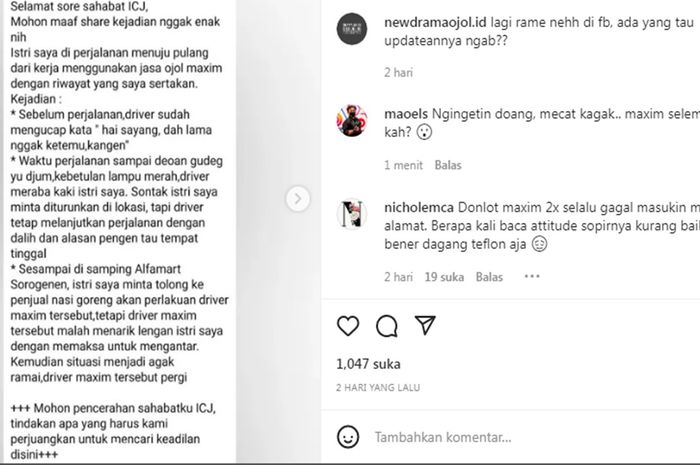This screenshot has width=700, height=465.
Task: Open emoji picker smiley icon
Action: click(x=348, y=436)
